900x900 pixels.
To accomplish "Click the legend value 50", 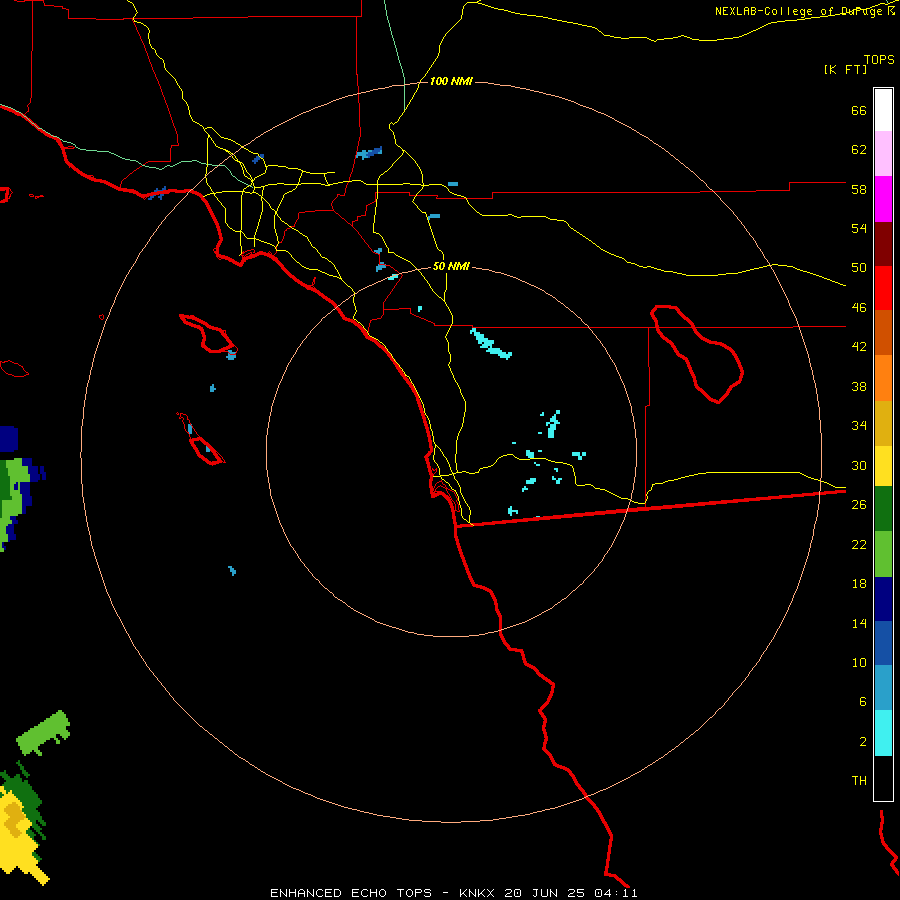I will [x=859, y=268].
